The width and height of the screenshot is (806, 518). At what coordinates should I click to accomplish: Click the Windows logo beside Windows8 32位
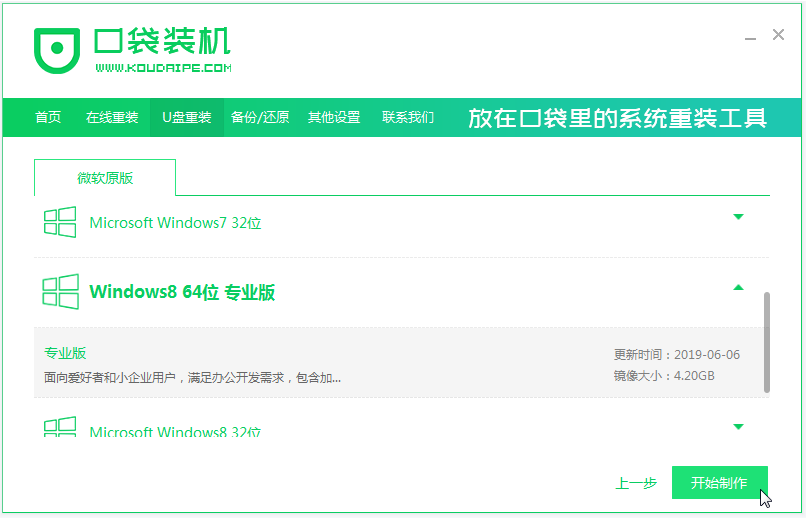tap(60, 427)
